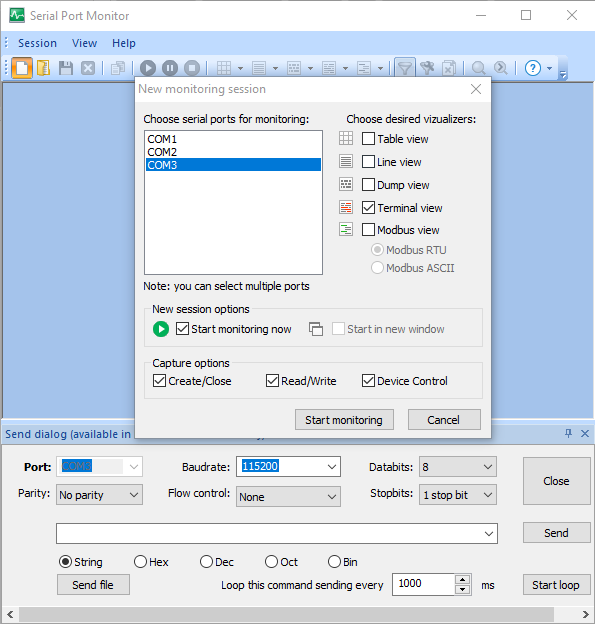
Task: Open the Session menu
Action: click(37, 43)
